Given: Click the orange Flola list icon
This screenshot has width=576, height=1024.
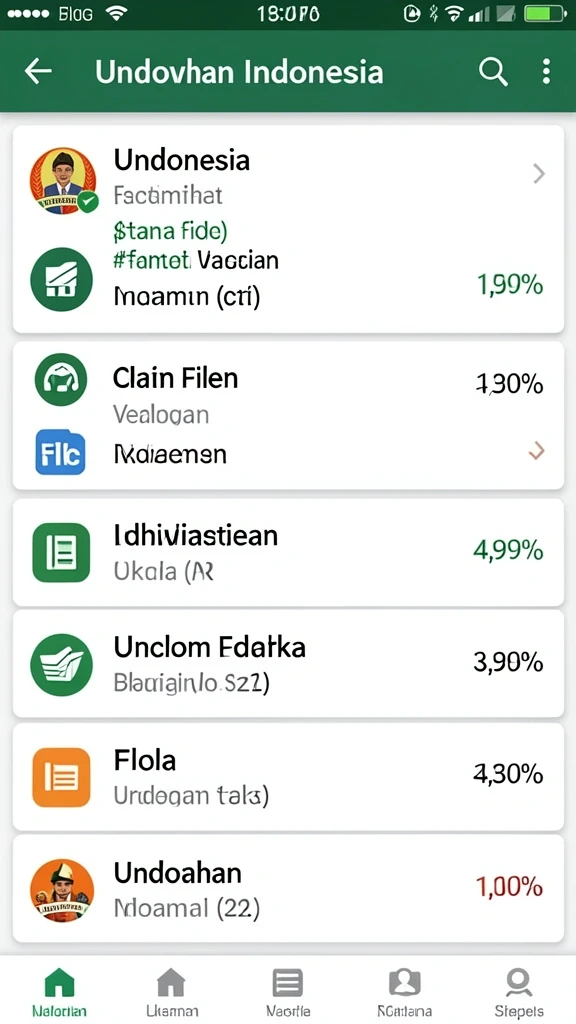Looking at the screenshot, I should 61,777.
